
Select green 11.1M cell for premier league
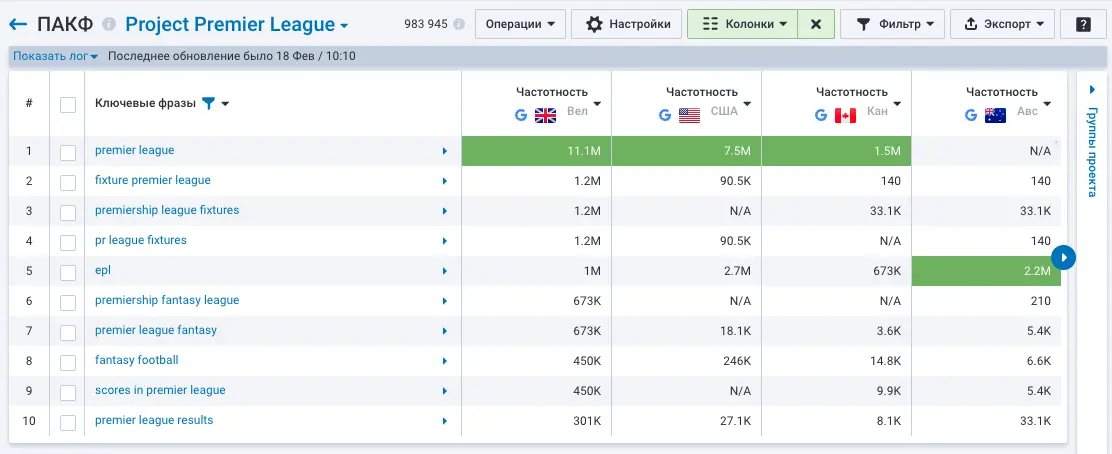(537, 151)
